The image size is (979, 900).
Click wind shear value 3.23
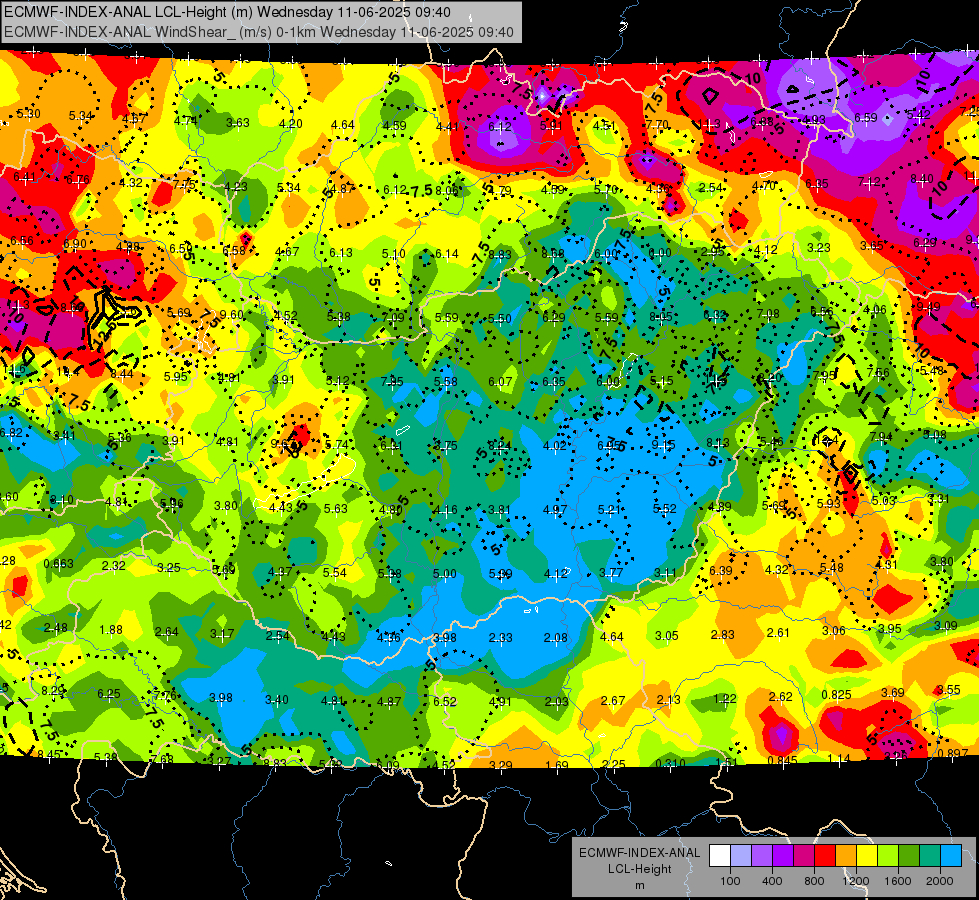(819, 247)
